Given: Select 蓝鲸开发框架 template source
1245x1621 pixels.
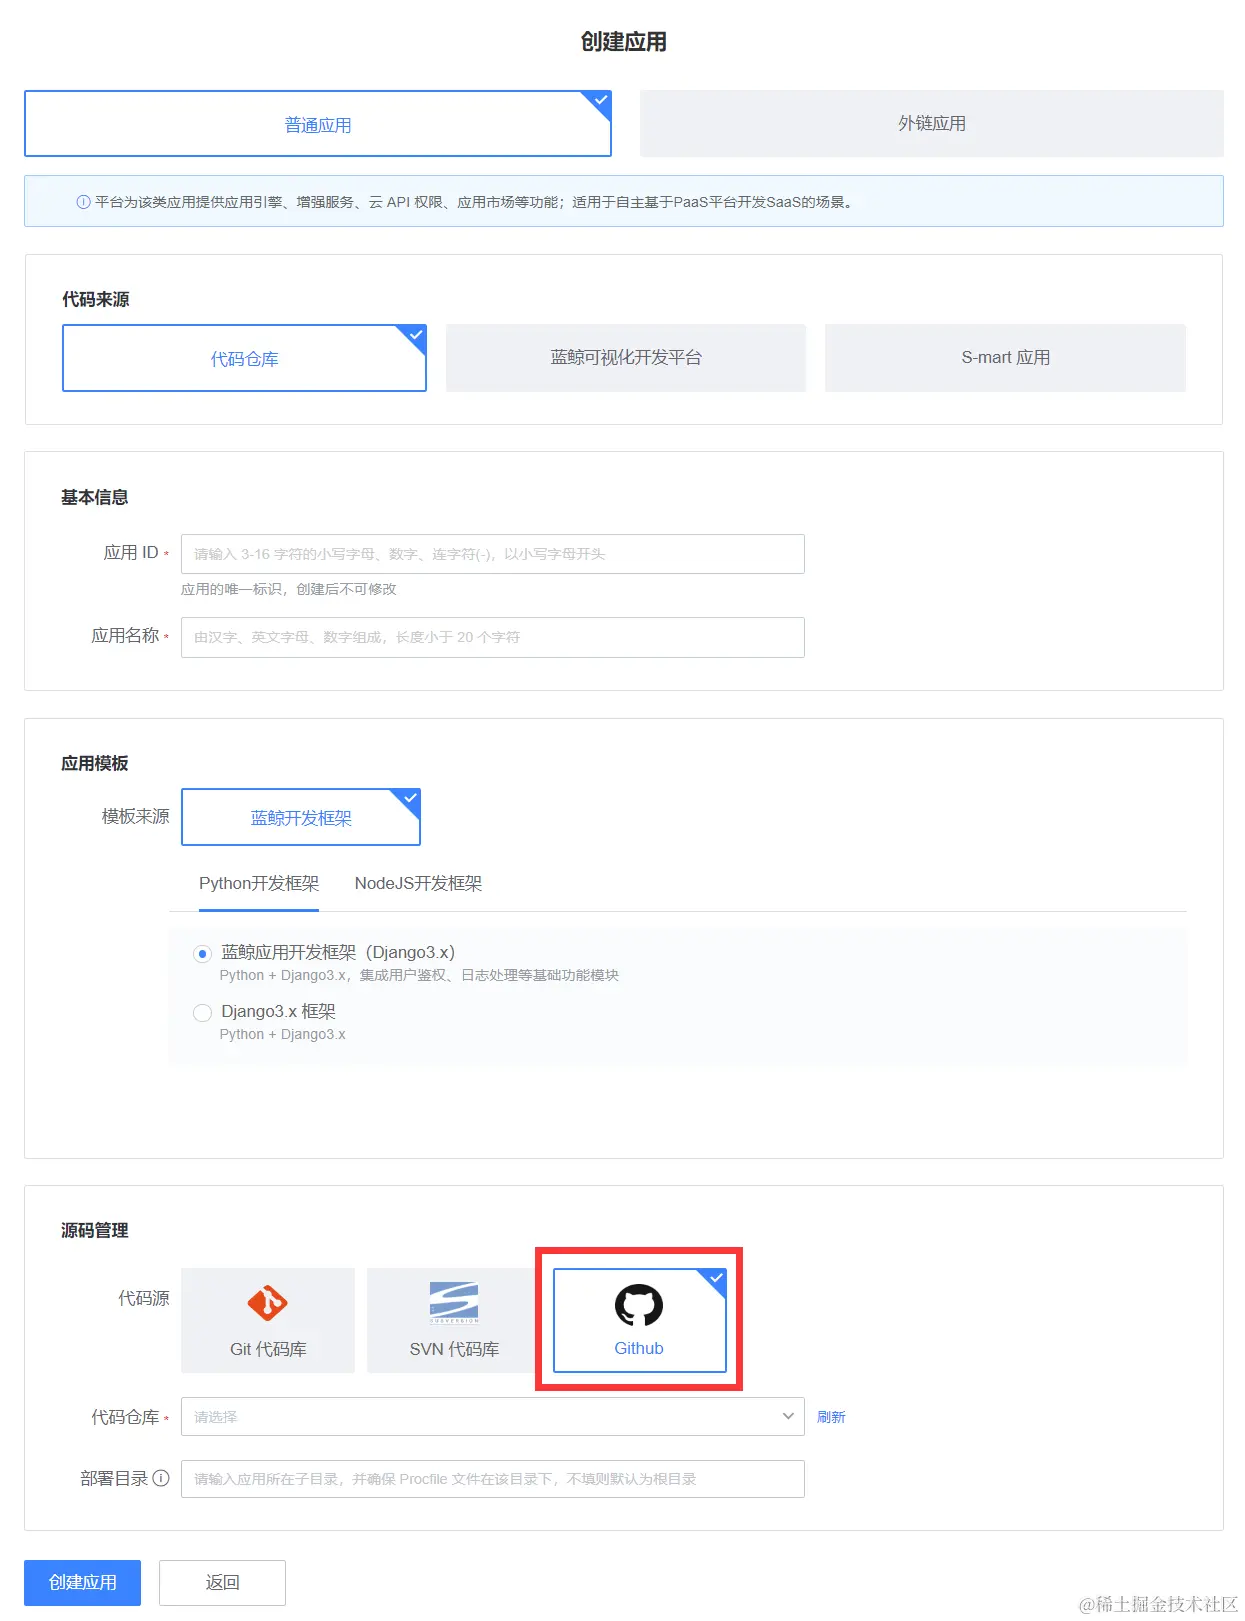Looking at the screenshot, I should [x=301, y=817].
